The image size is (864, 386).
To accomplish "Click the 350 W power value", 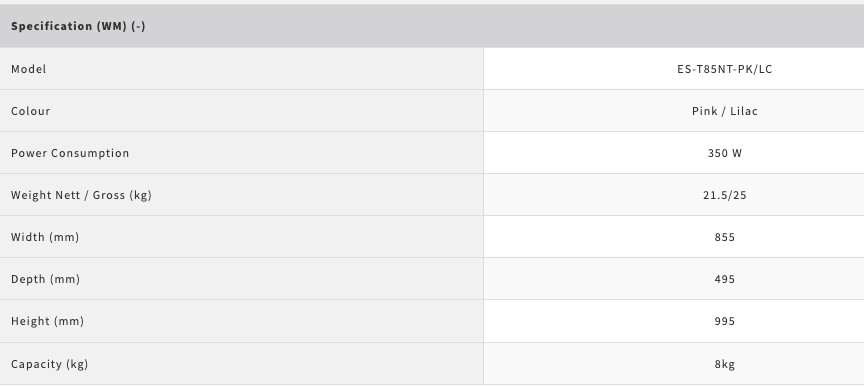I will point(725,153).
